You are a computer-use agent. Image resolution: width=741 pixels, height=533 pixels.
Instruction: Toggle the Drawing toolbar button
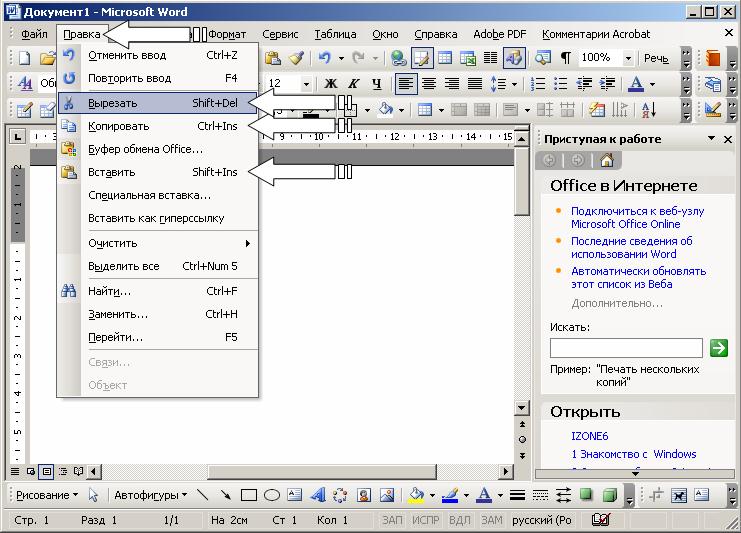pyautogui.click(x=514, y=58)
